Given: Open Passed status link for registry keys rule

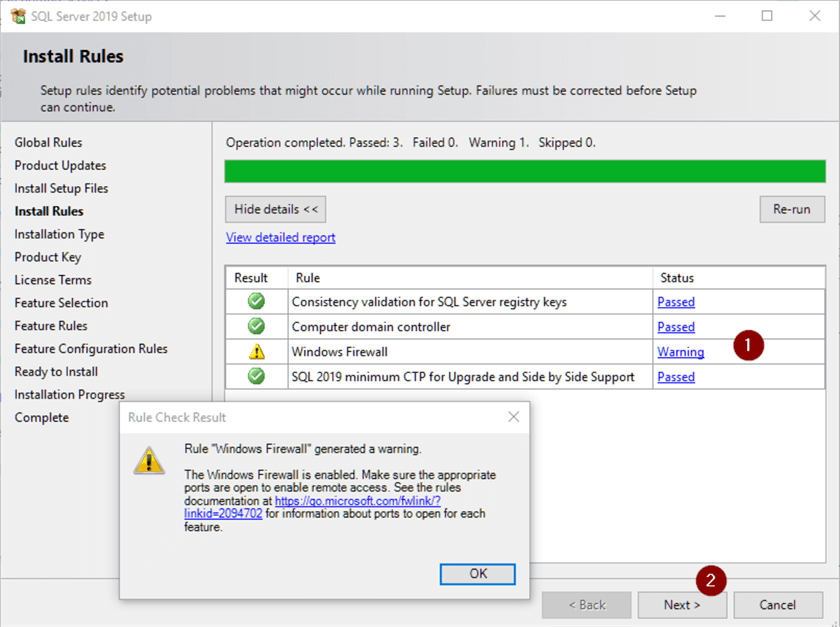Looking at the screenshot, I should 676,302.
